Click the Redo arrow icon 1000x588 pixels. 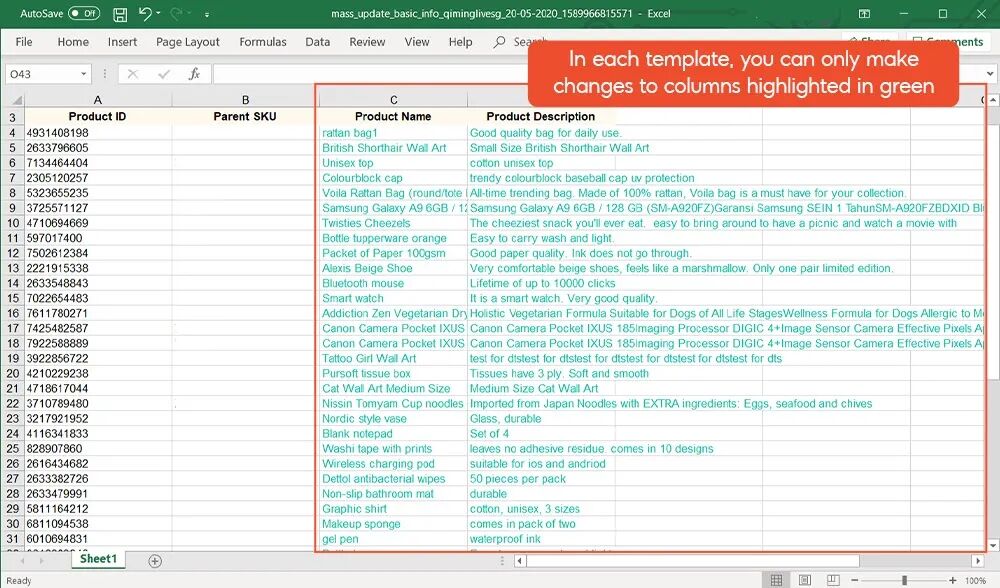pyautogui.click(x=176, y=13)
